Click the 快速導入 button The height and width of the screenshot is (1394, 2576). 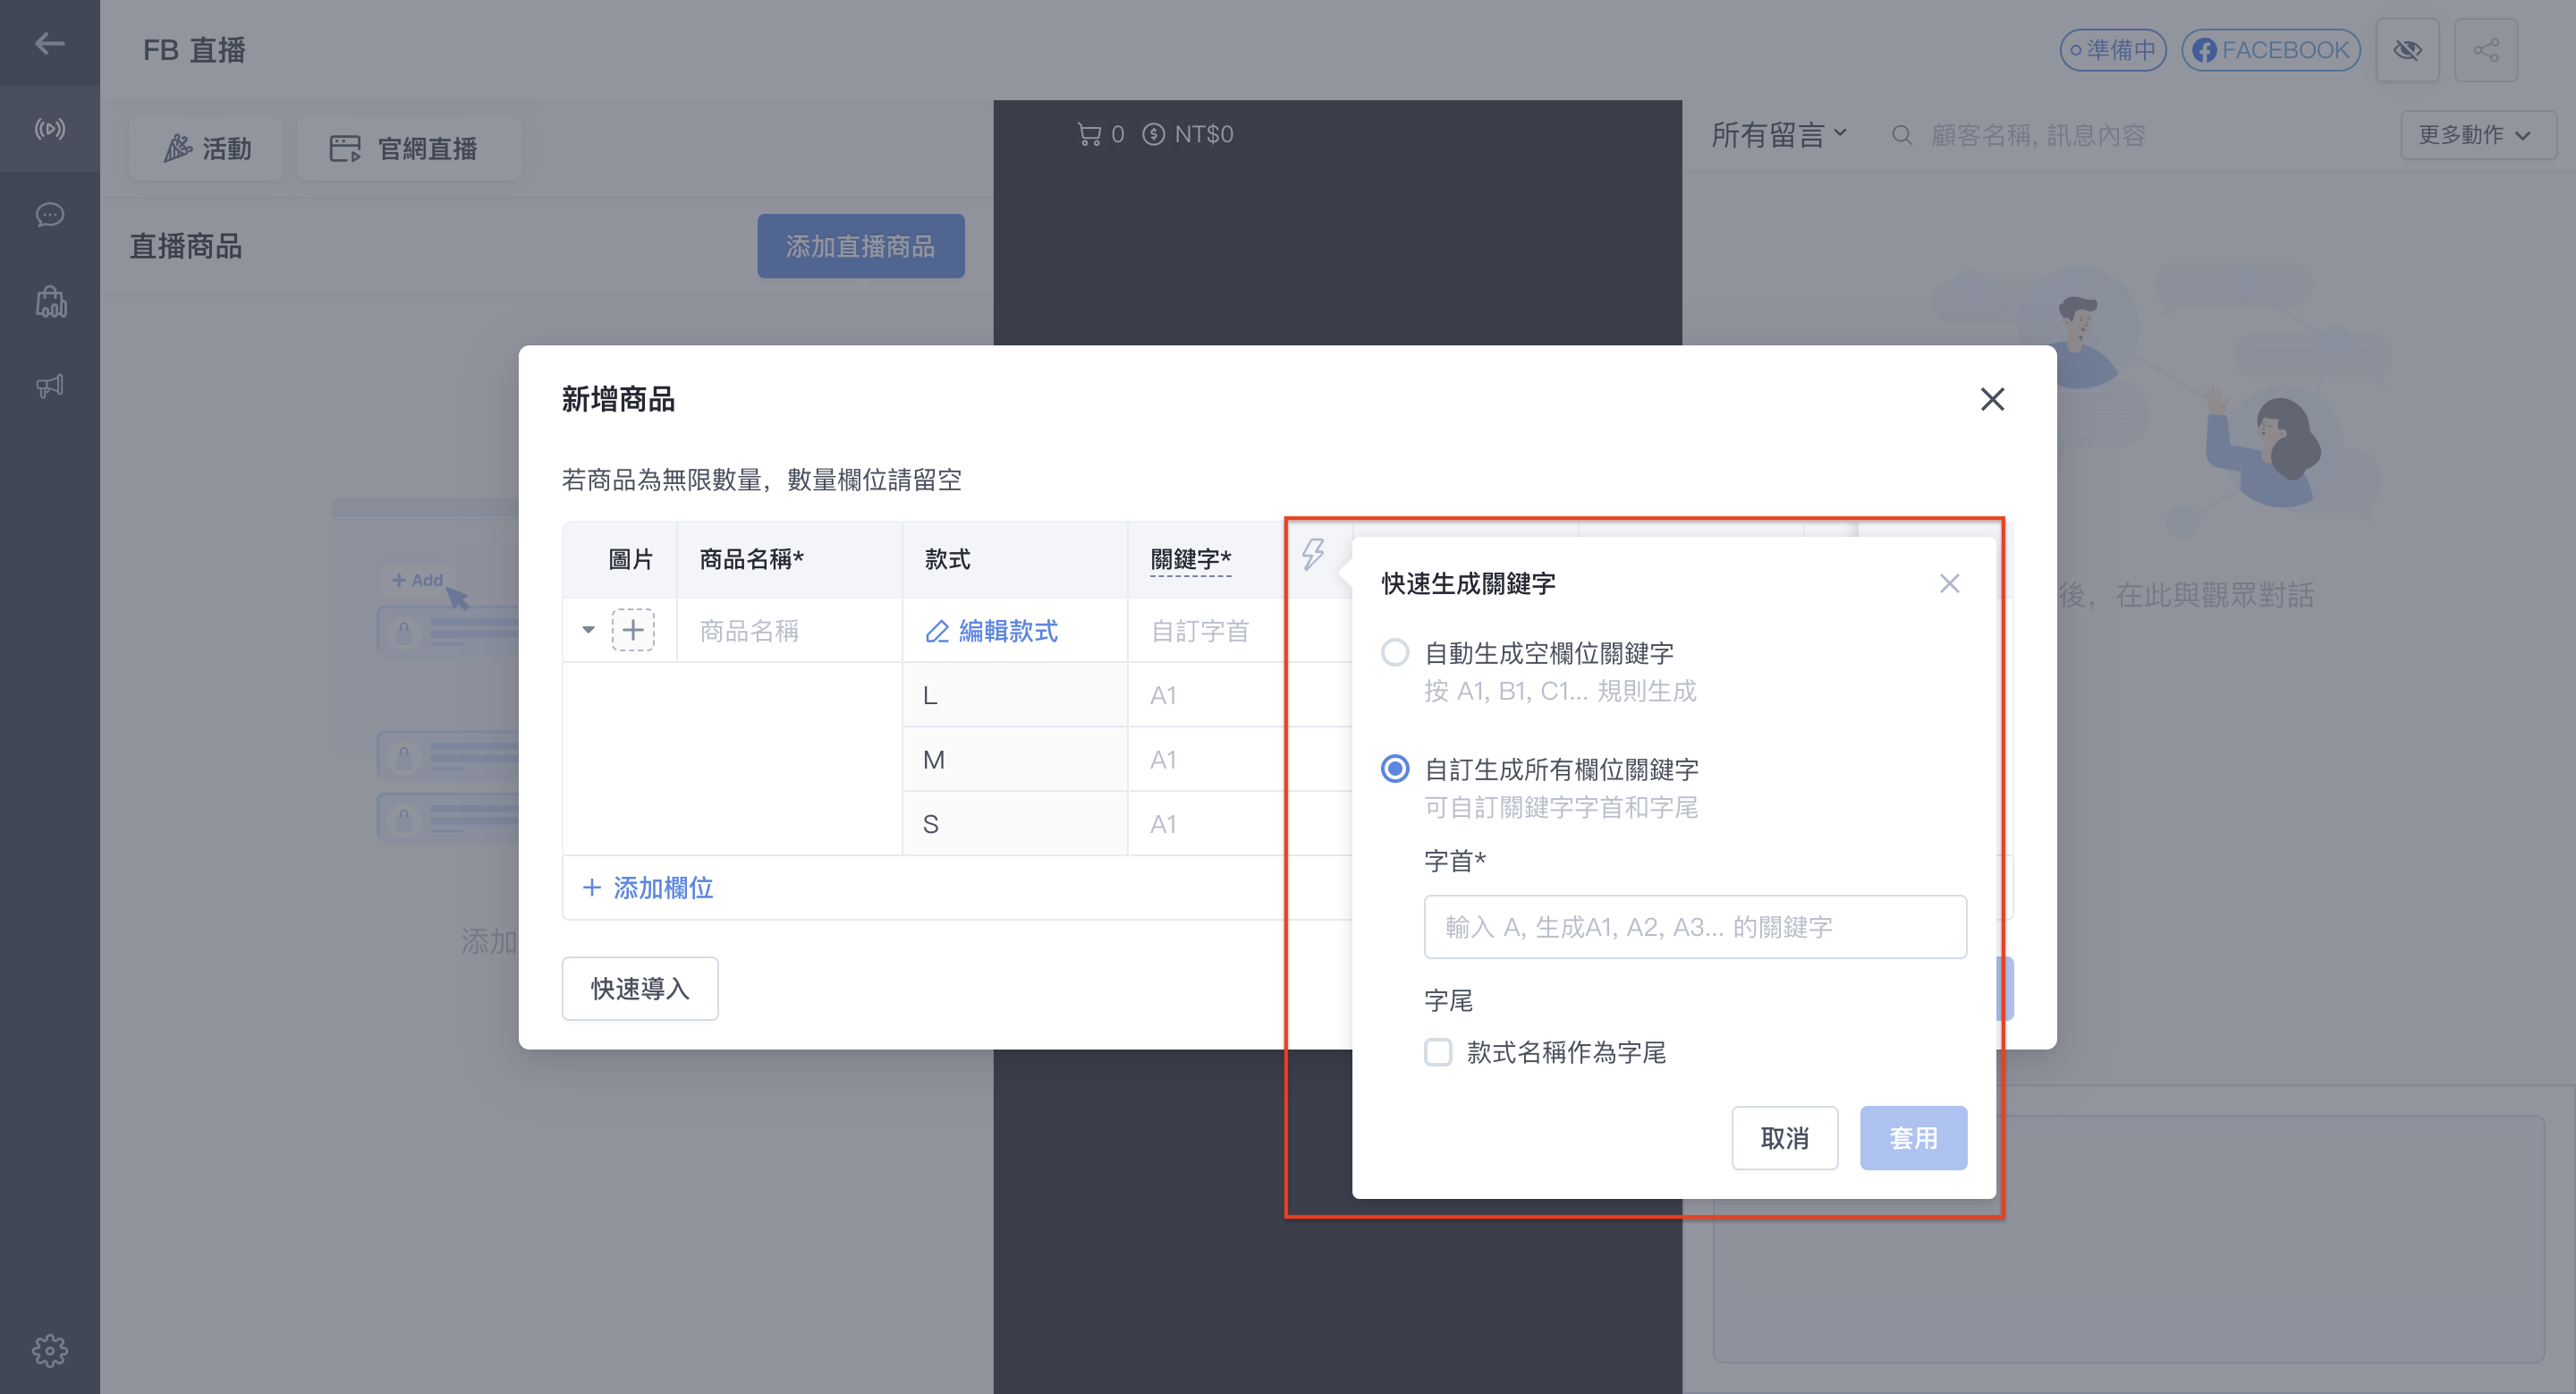(x=640, y=989)
